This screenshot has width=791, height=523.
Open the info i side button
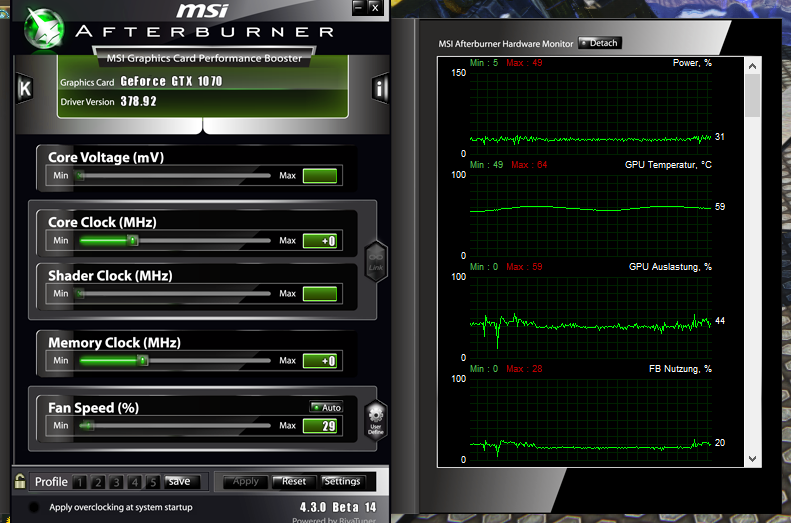pyautogui.click(x=380, y=89)
